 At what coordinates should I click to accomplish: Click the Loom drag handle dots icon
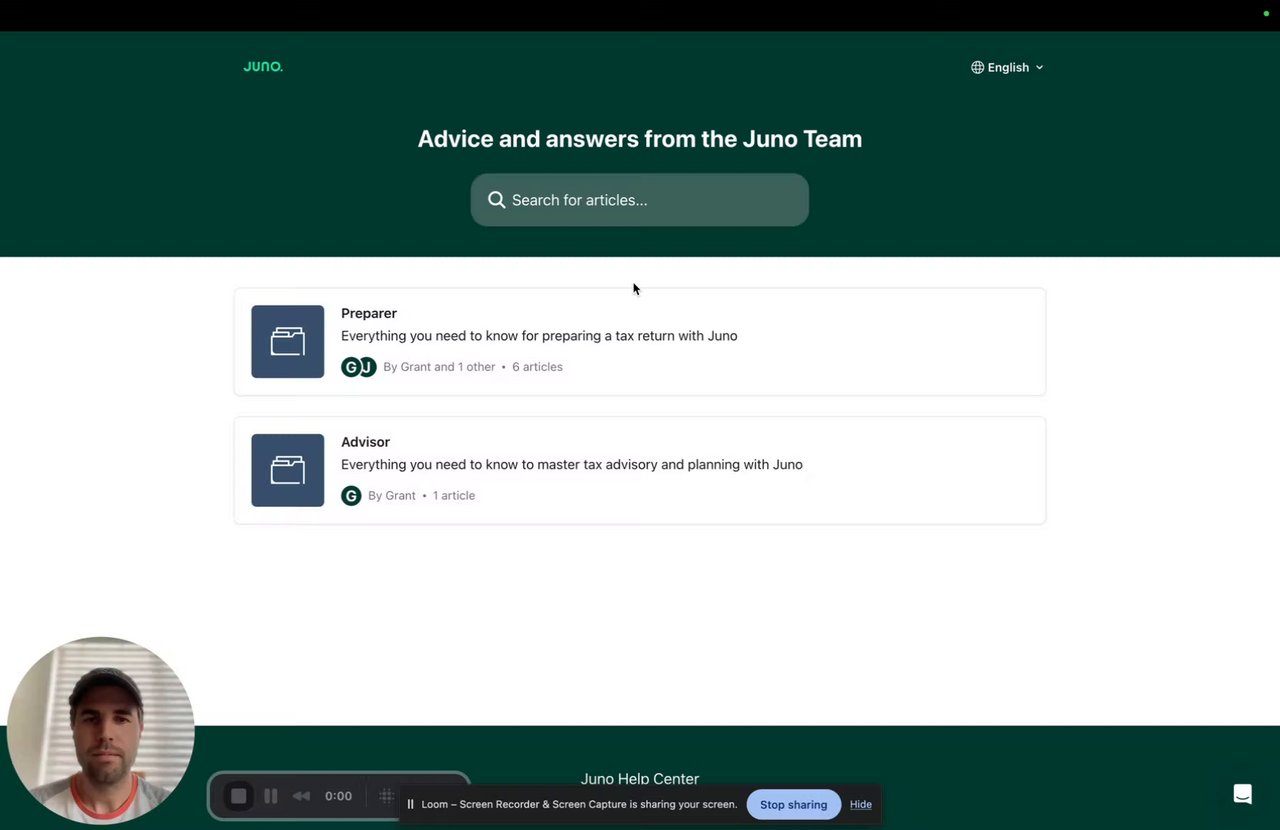click(x=386, y=796)
